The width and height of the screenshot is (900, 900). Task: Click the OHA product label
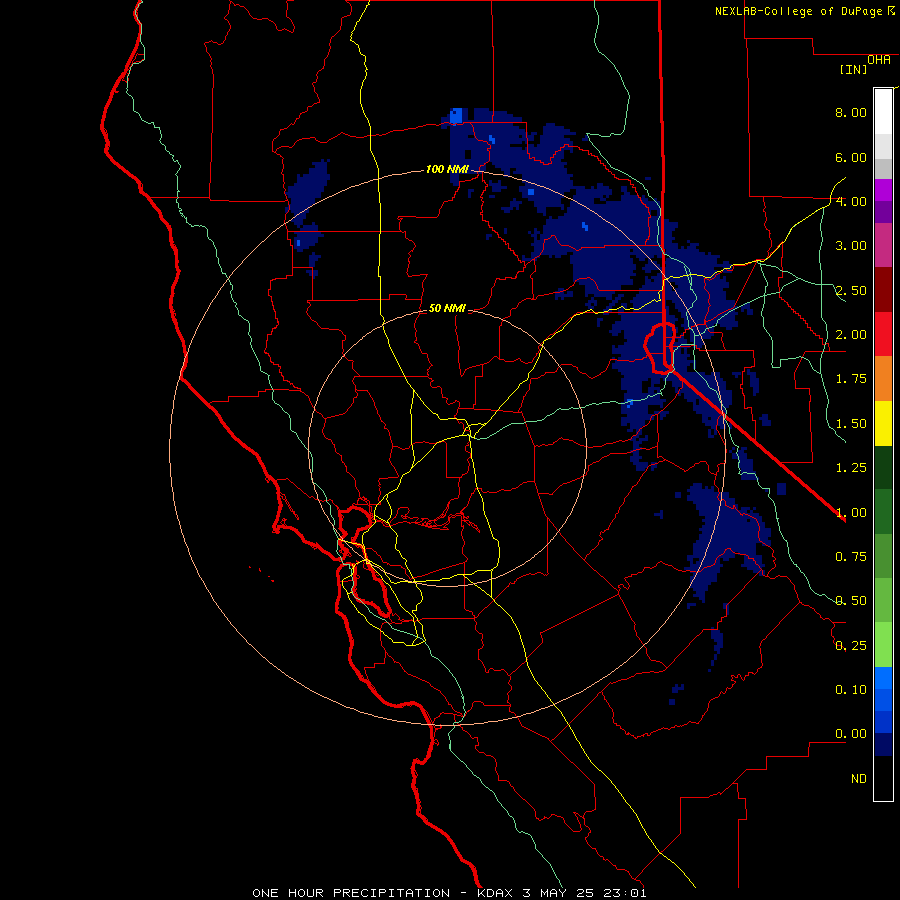tap(879, 60)
